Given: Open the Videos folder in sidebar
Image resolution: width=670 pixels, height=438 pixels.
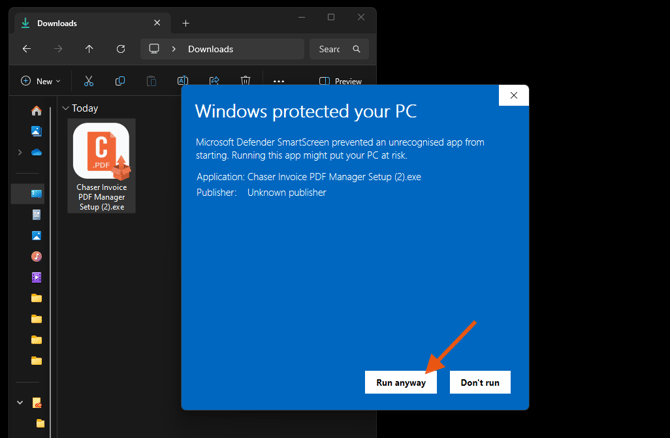Looking at the screenshot, I should point(37,277).
